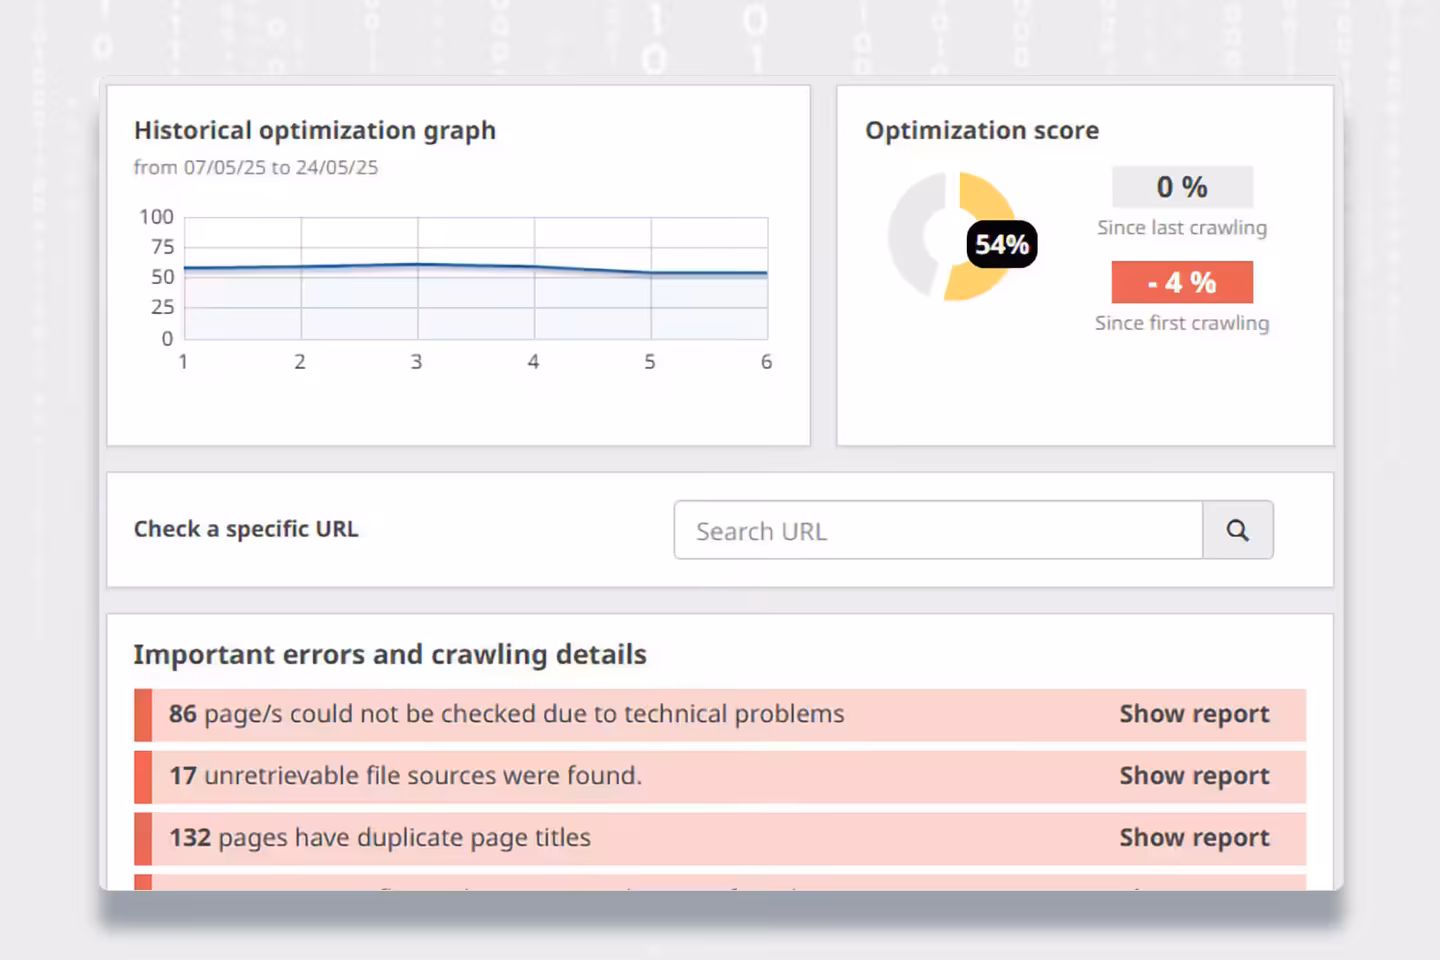
Task: Click the magnifying glass search icon
Action: coord(1238,530)
